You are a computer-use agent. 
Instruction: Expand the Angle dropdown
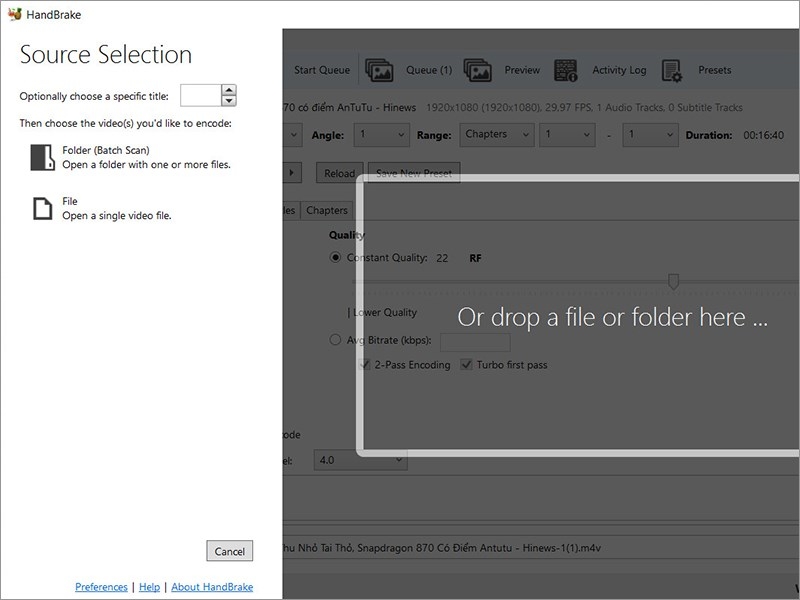click(x=400, y=134)
